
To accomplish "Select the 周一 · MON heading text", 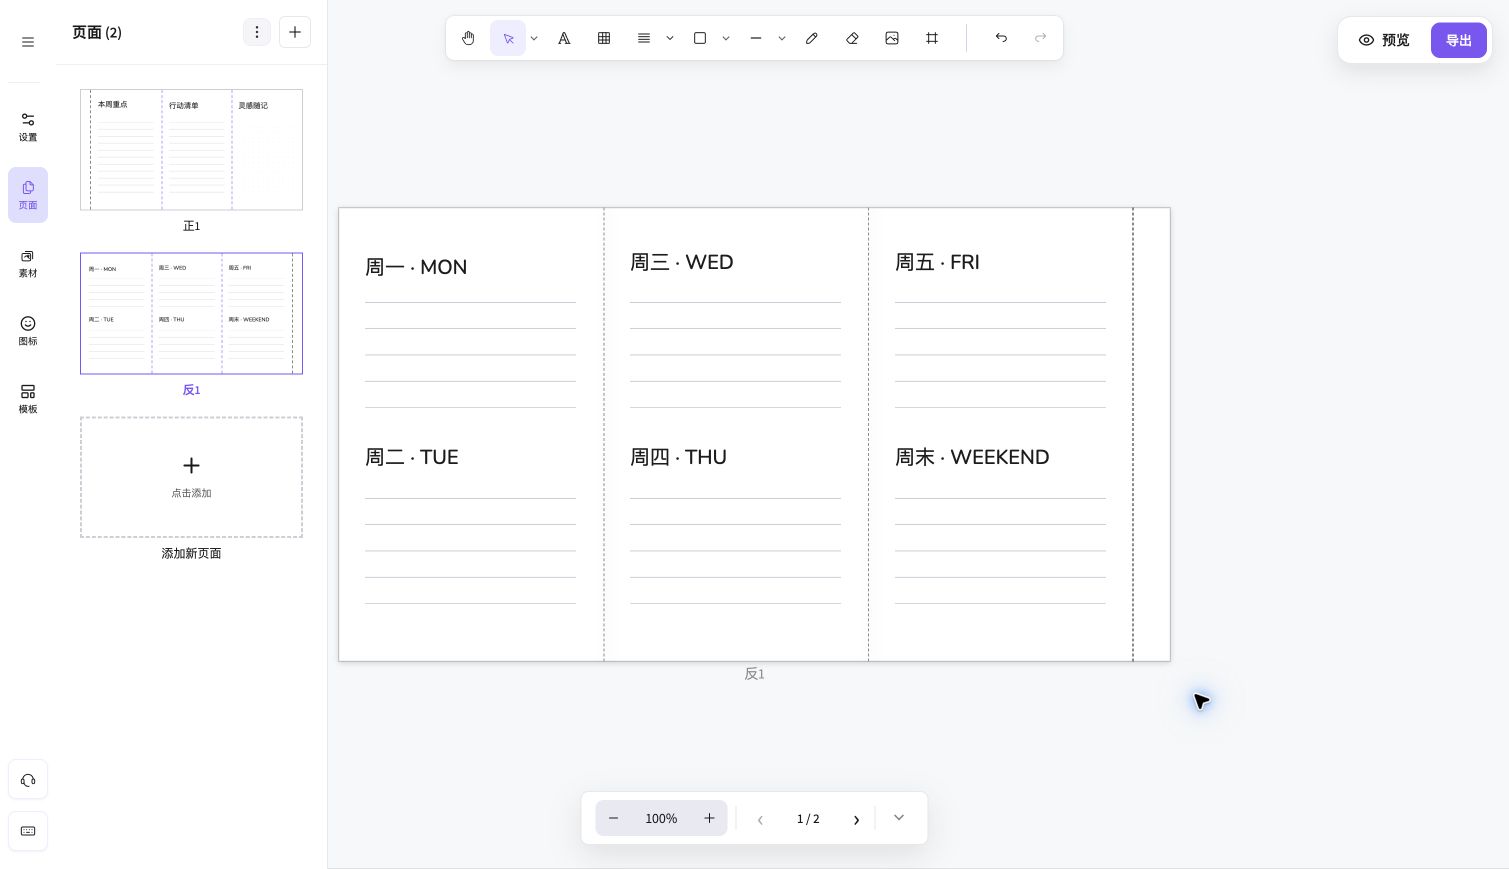I will tap(416, 267).
